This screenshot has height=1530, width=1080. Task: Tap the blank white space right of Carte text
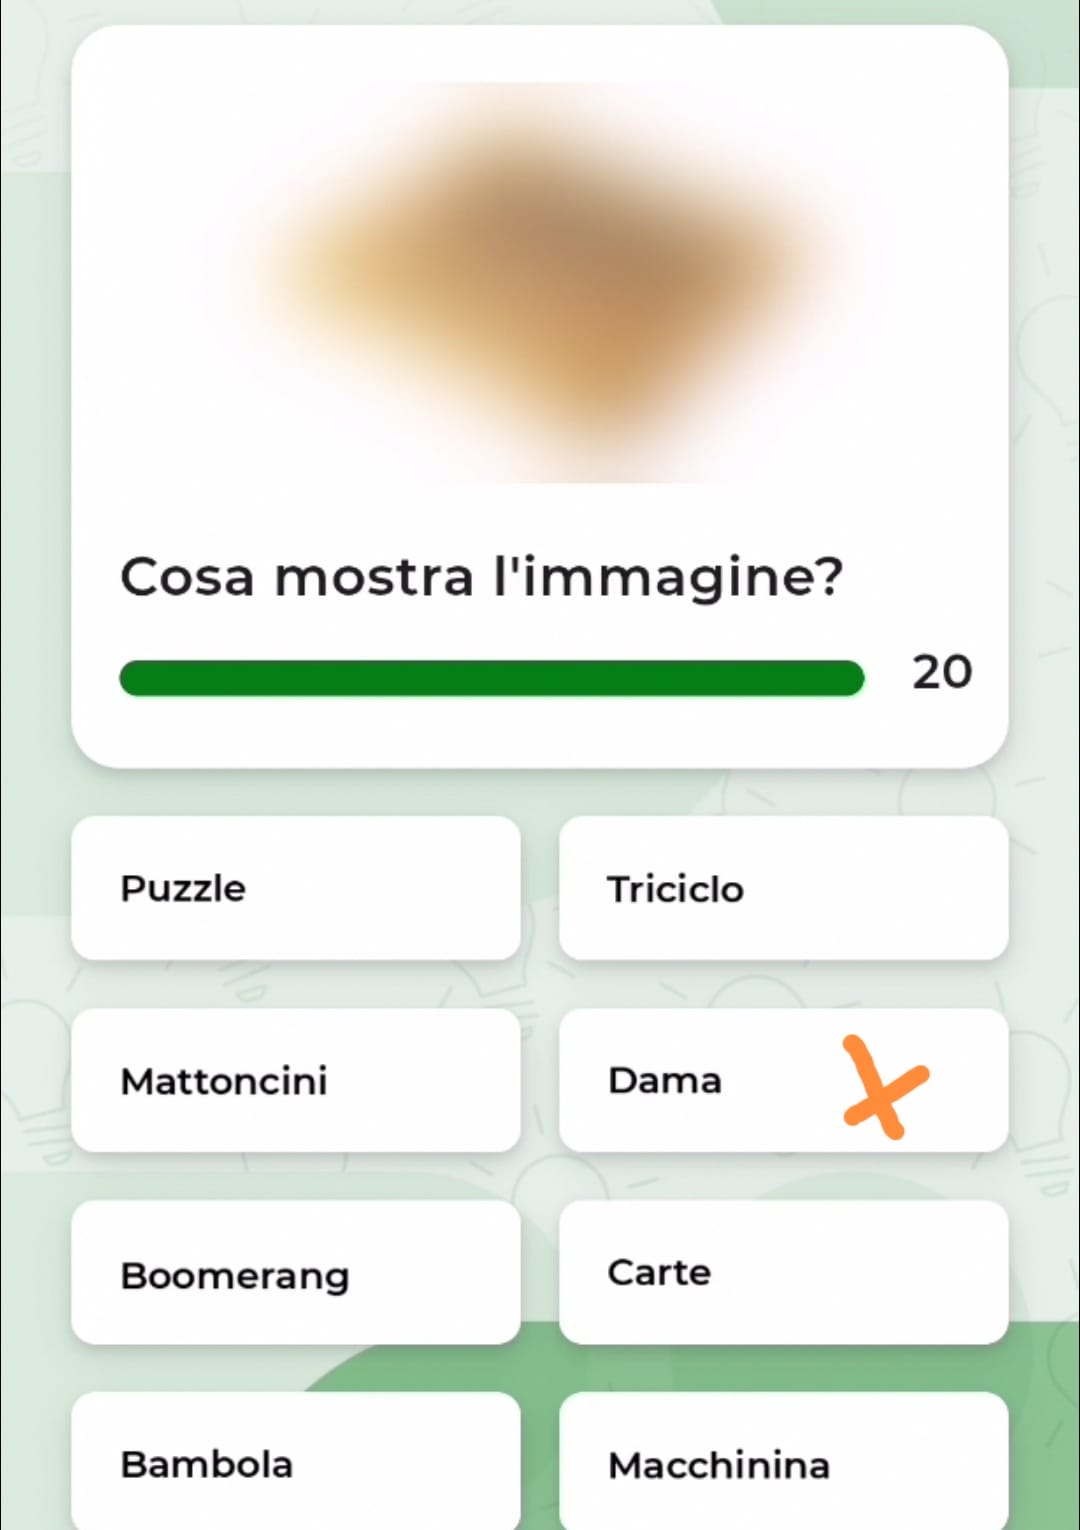[x=860, y=1272]
